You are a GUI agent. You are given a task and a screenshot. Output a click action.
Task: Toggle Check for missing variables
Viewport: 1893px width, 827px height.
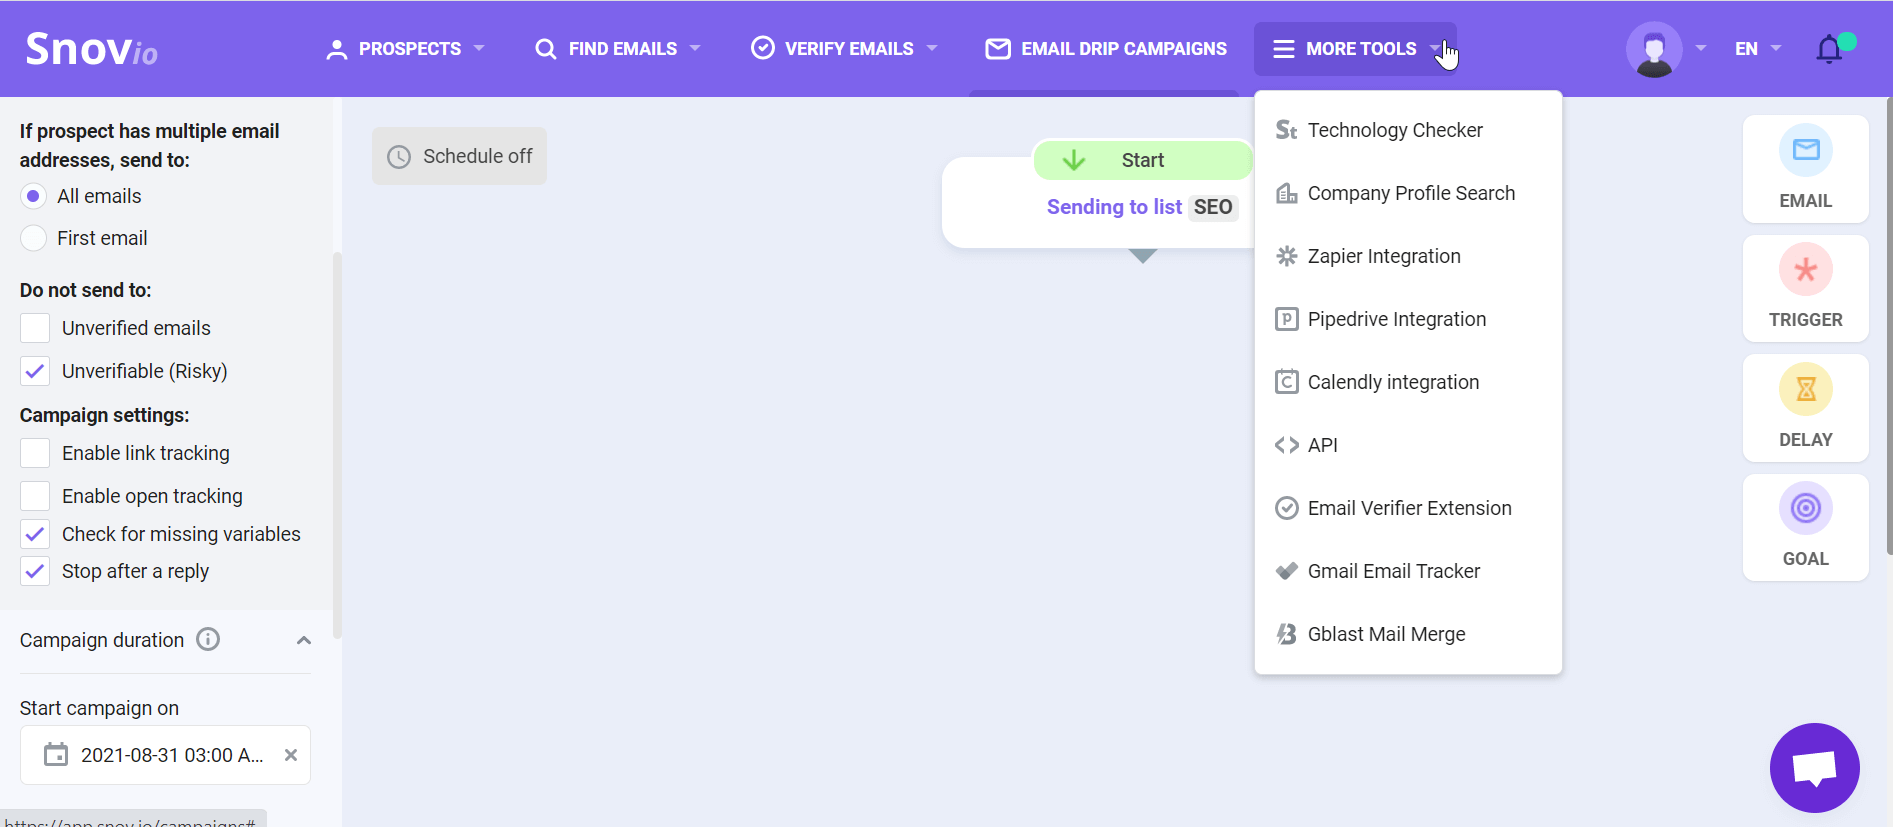click(35, 534)
